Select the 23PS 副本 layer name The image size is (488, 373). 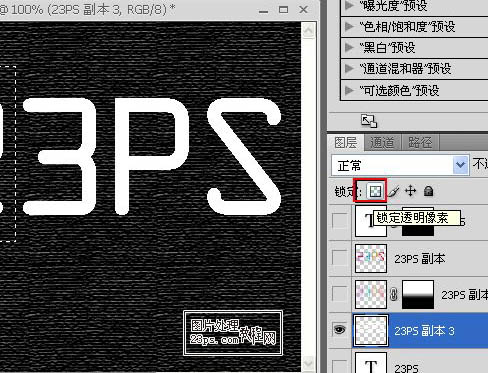(x=420, y=259)
